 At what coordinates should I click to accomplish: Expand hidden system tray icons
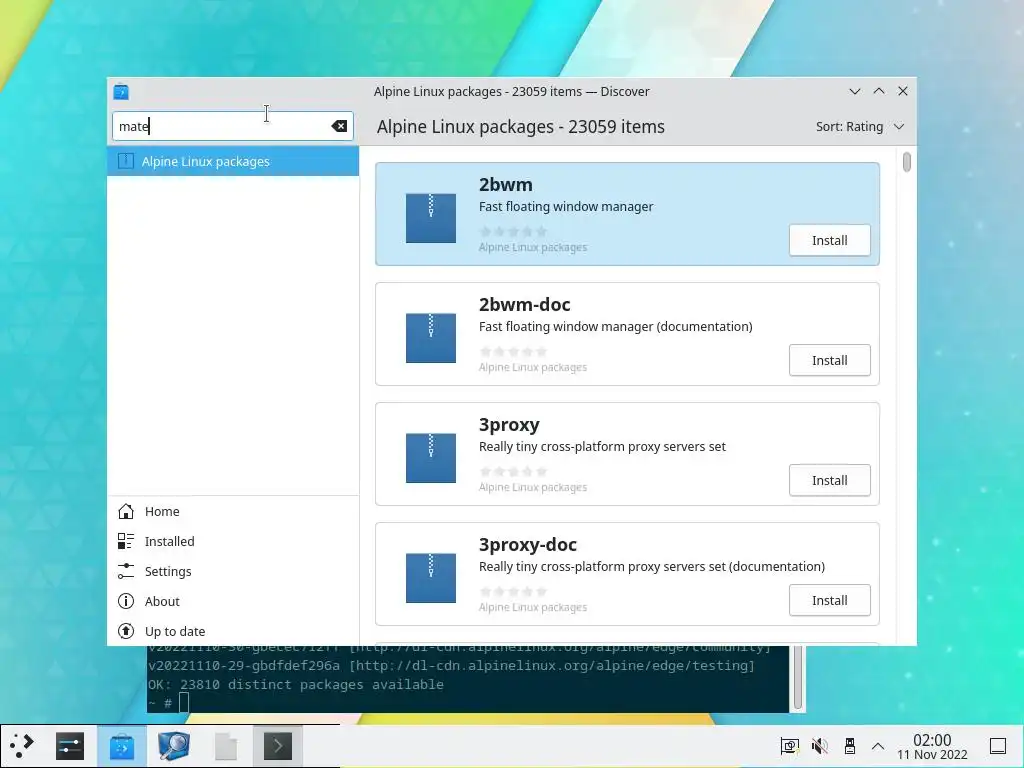point(878,746)
